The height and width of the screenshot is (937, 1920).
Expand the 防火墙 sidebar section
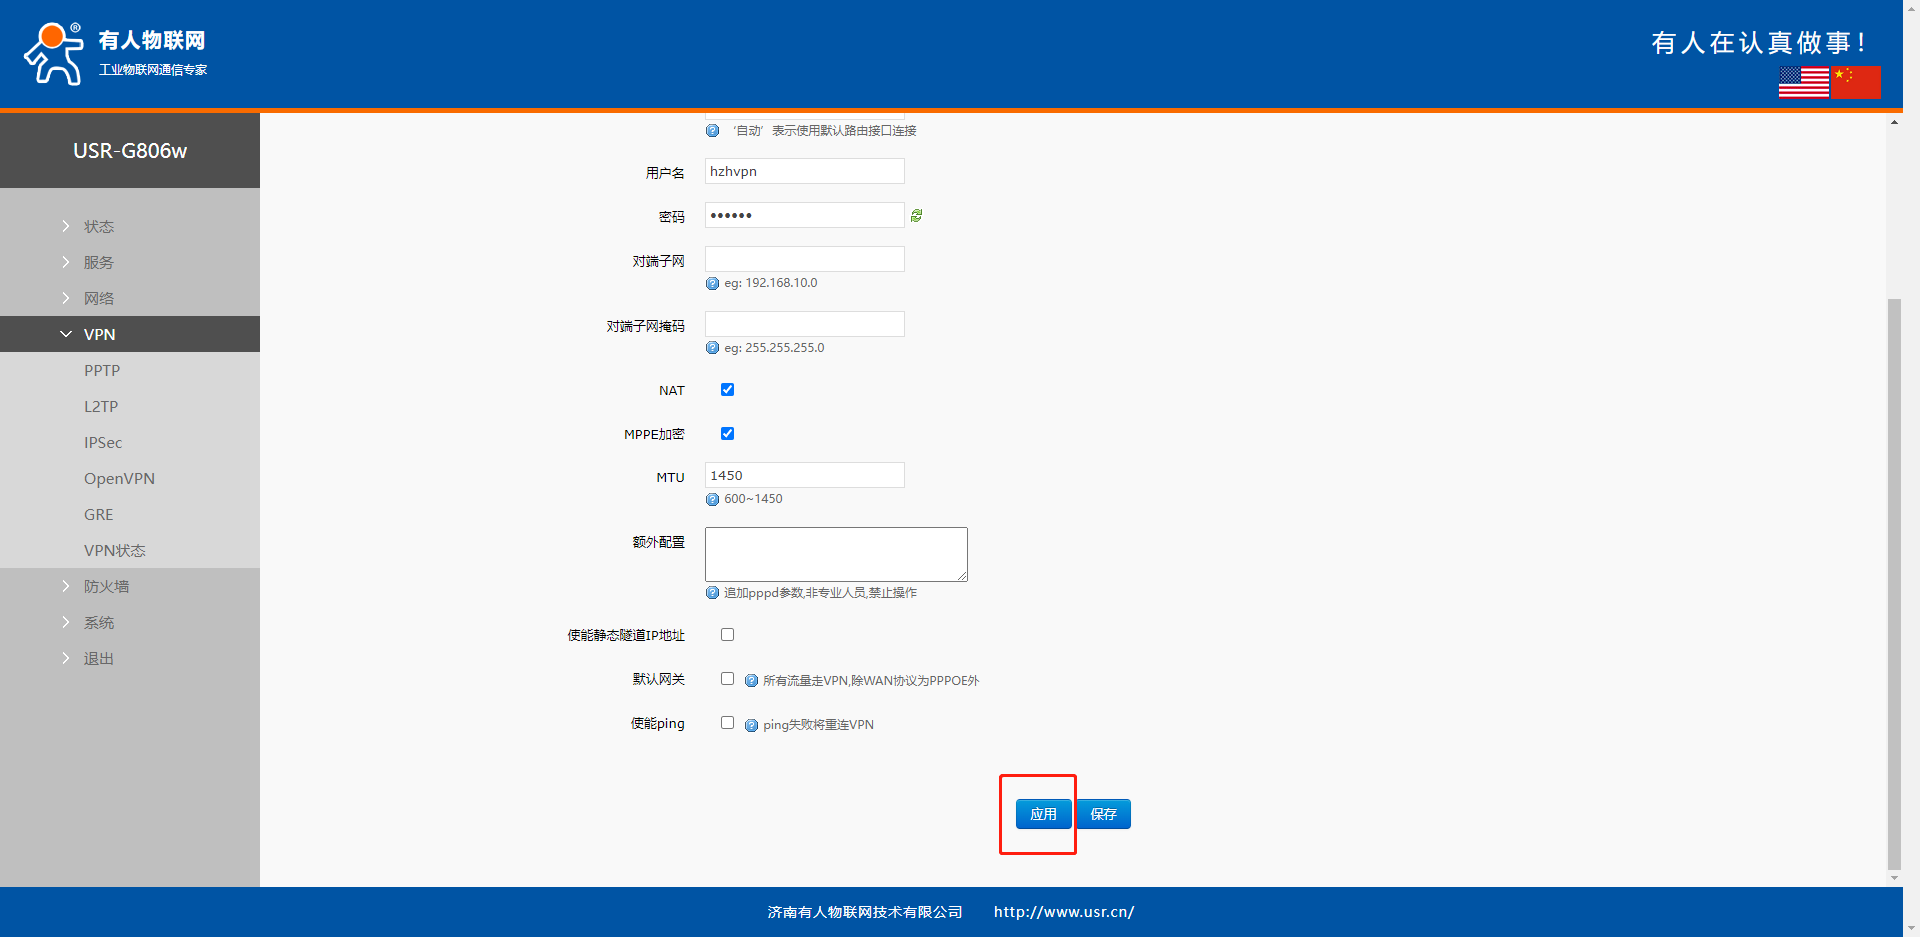[106, 587]
